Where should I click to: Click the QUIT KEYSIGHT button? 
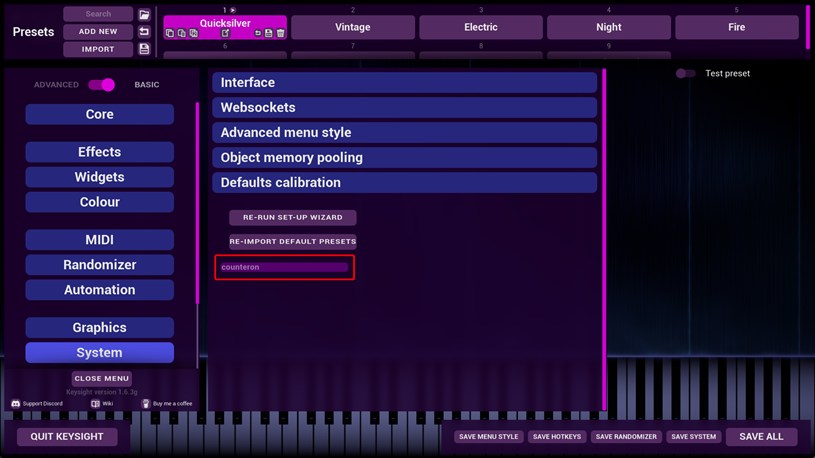click(67, 437)
